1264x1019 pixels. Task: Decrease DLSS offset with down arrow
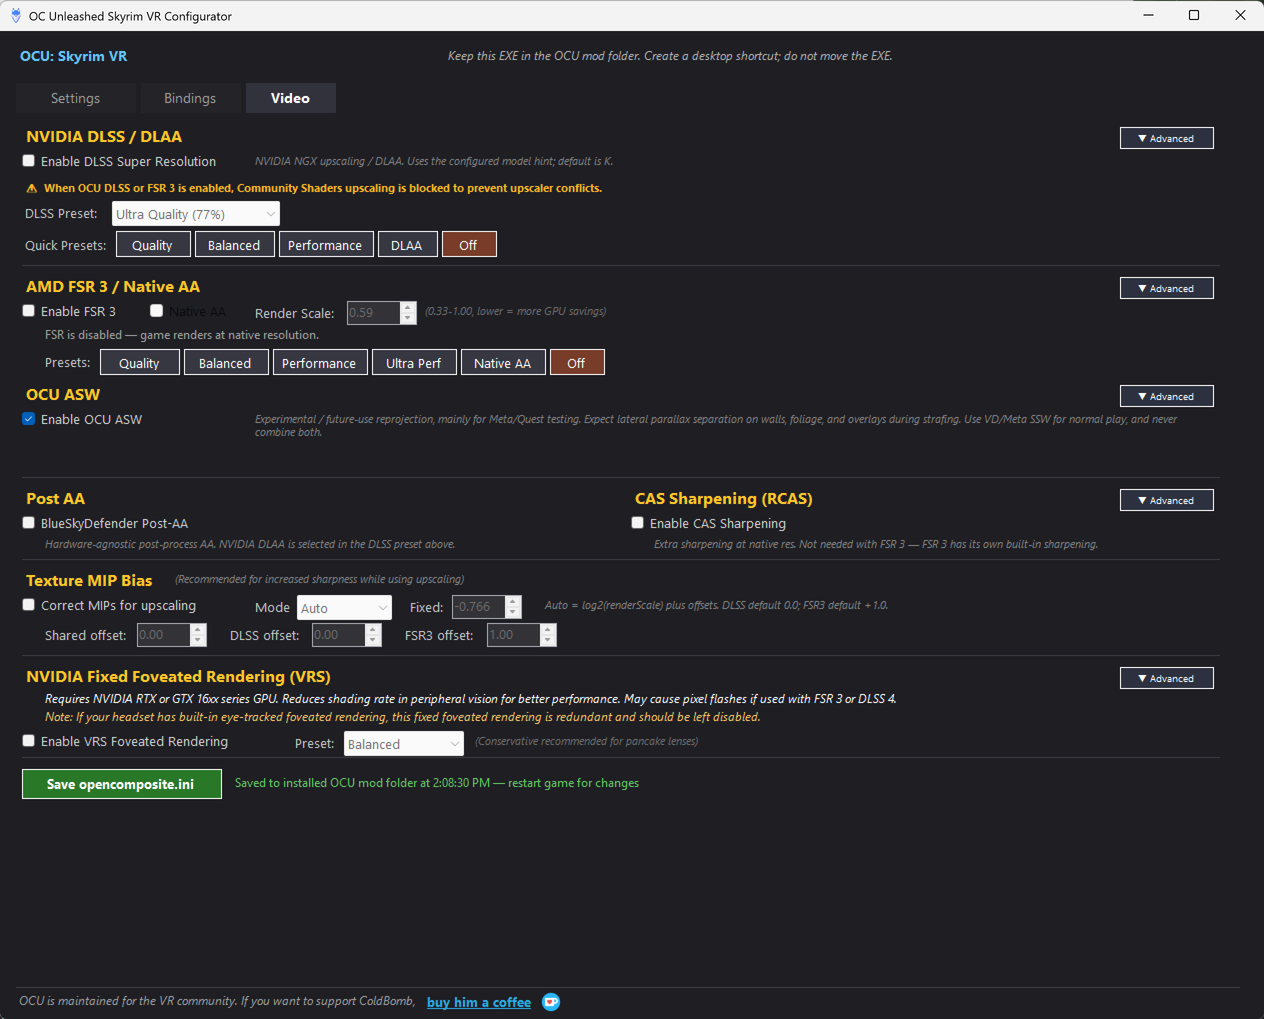(x=373, y=641)
